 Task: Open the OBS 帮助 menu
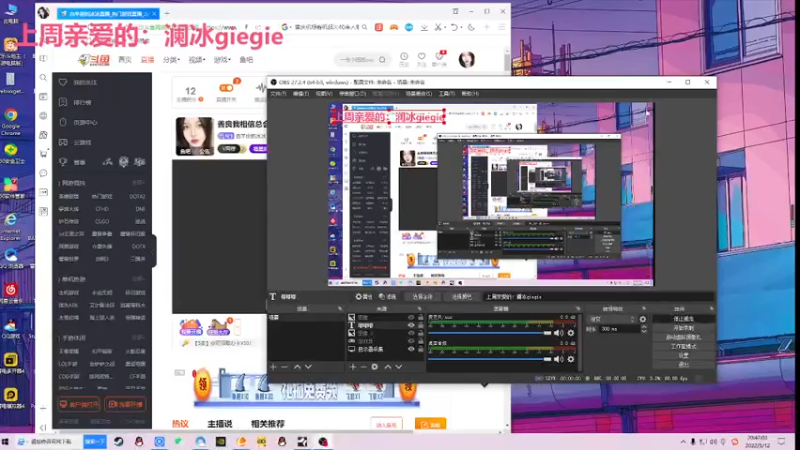(470, 94)
